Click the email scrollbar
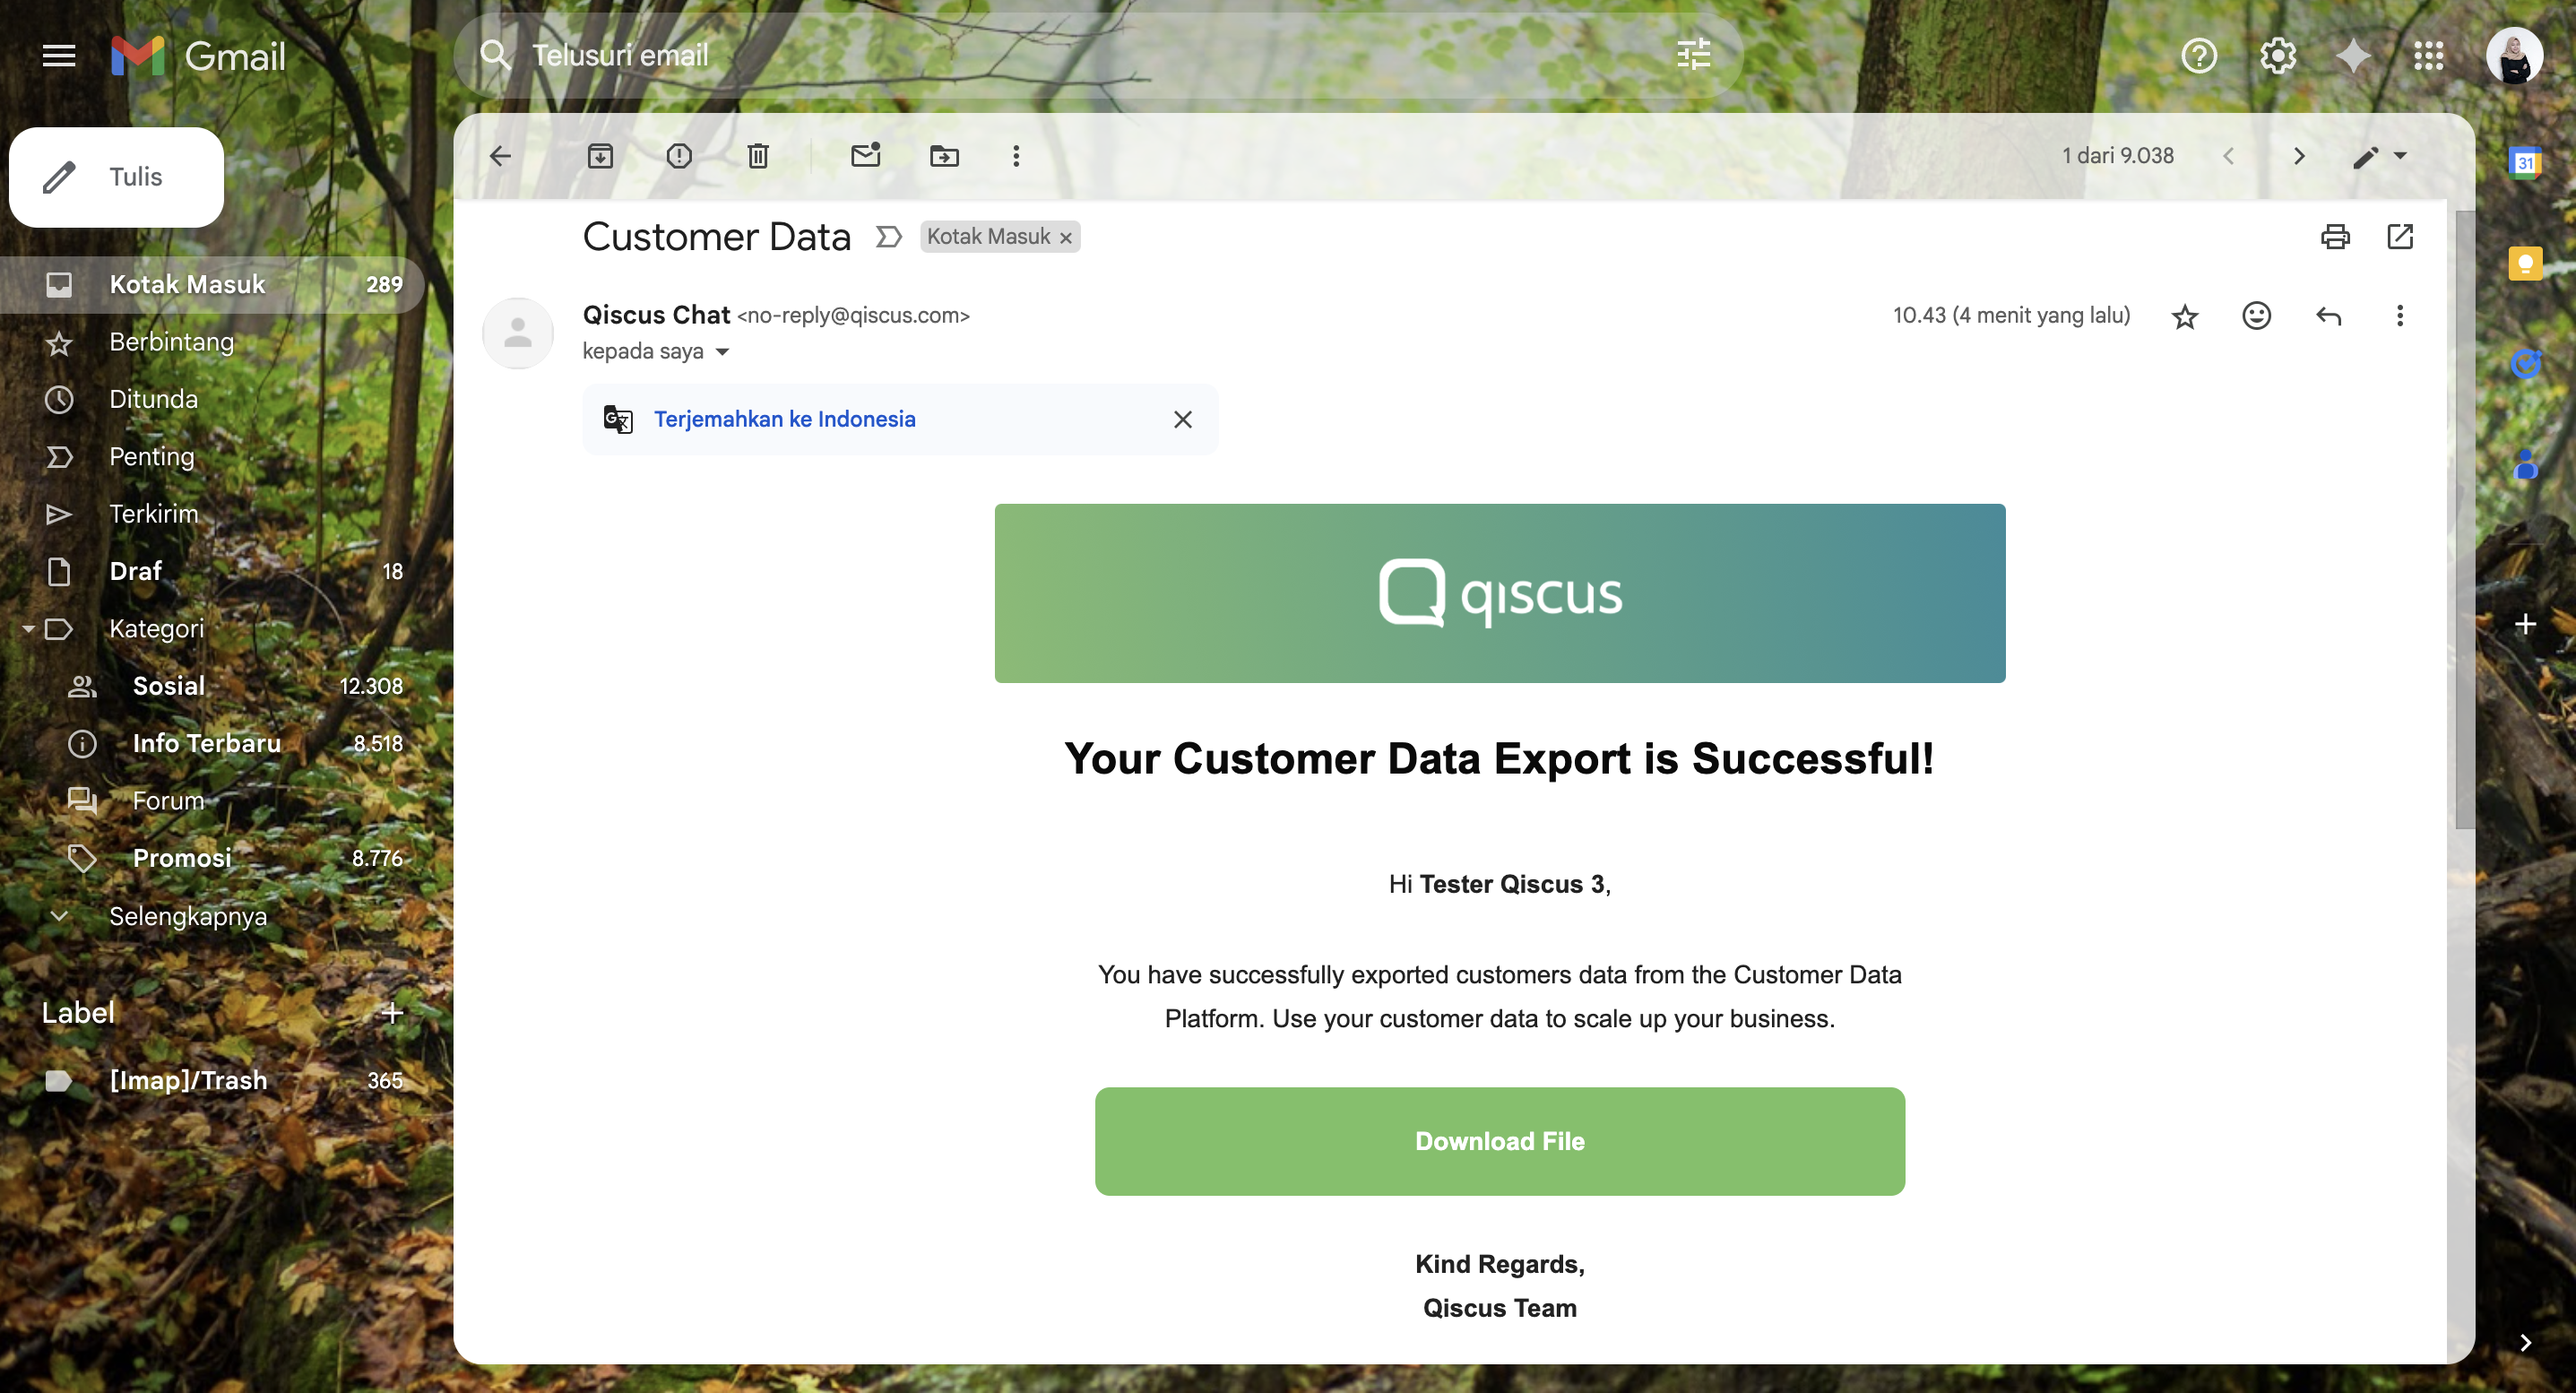The width and height of the screenshot is (2576, 1393). click(x=2465, y=520)
